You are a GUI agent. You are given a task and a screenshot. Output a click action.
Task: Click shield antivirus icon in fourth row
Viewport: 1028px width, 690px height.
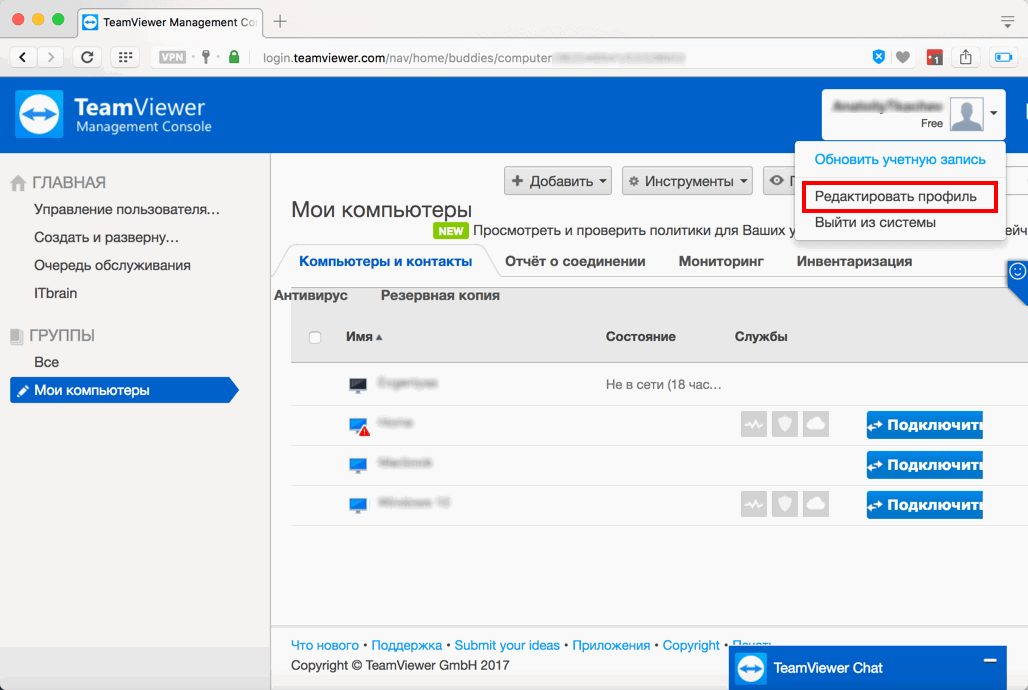(785, 504)
